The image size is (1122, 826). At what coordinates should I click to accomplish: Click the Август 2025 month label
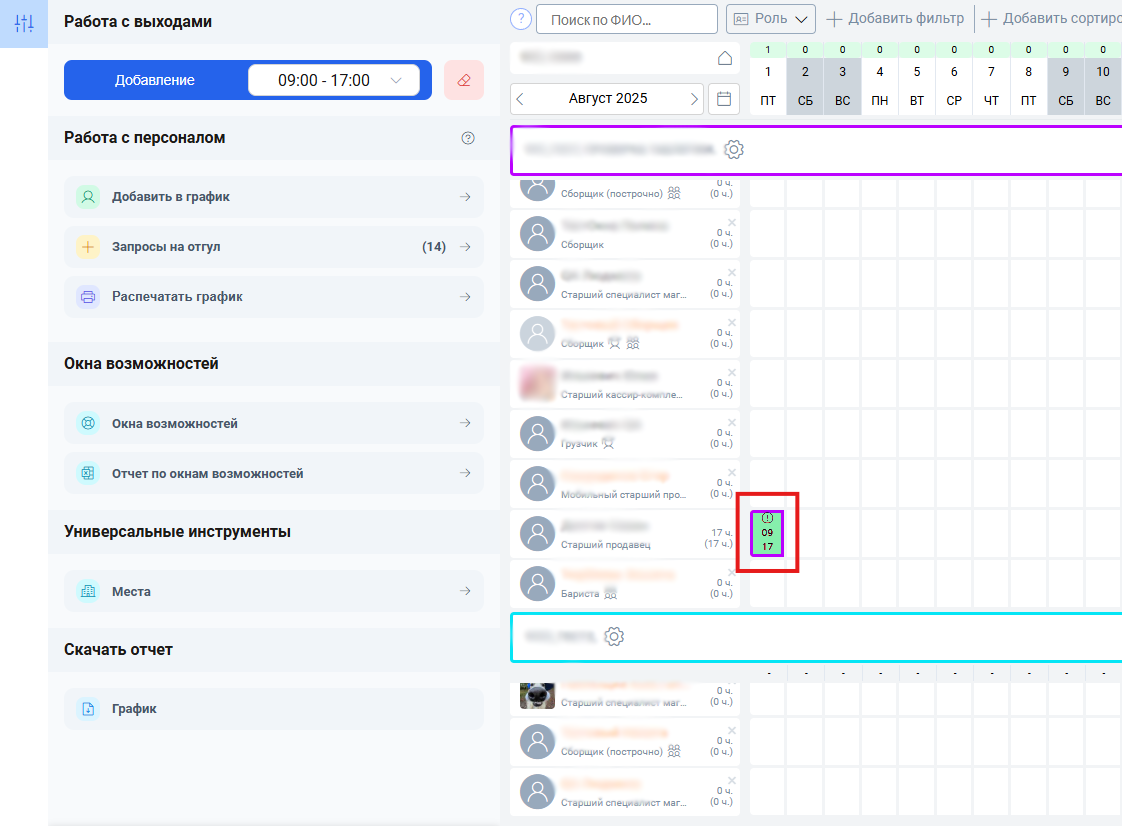[x=608, y=98]
